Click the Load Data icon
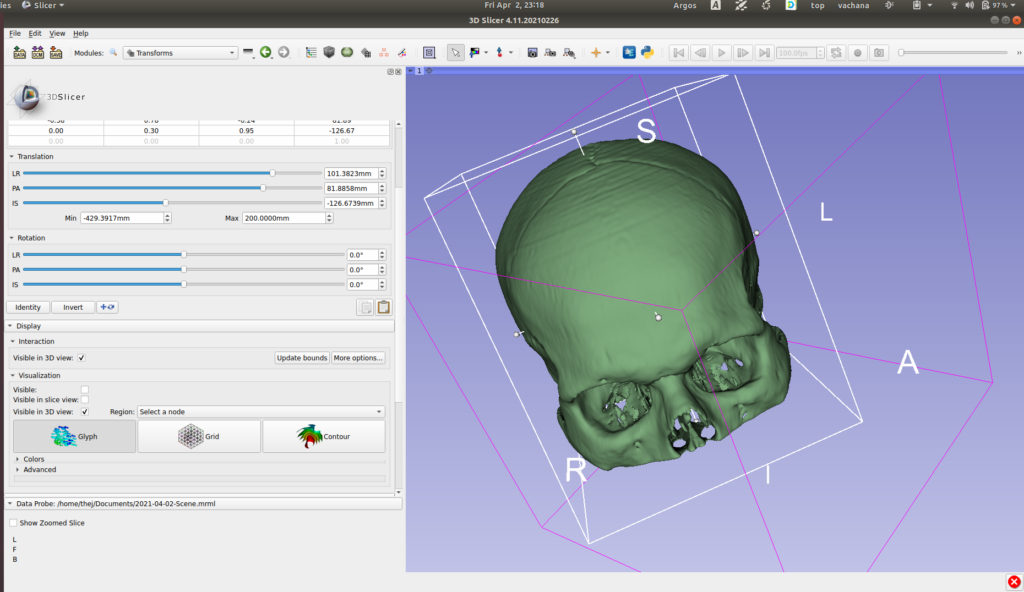 20,53
